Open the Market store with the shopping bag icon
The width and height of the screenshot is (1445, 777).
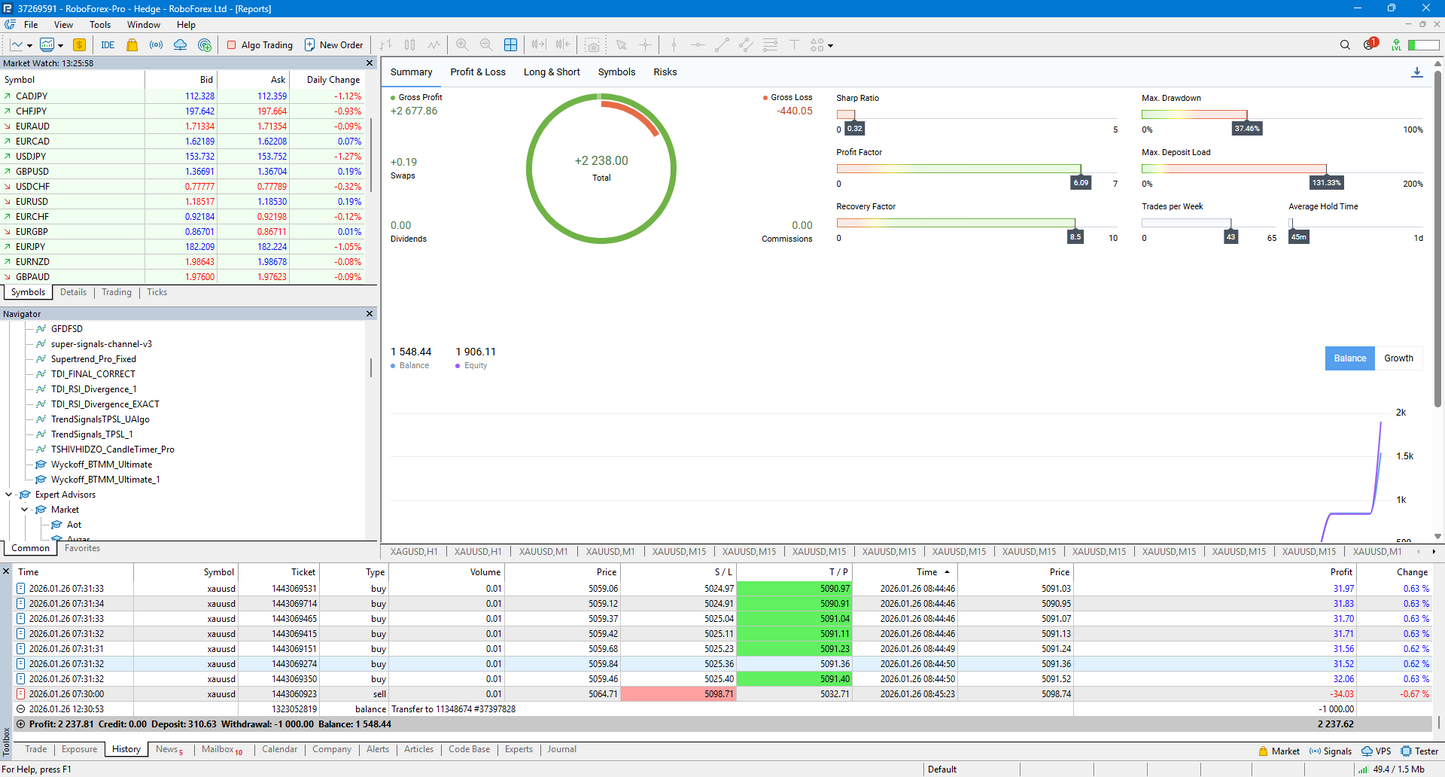click(131, 45)
